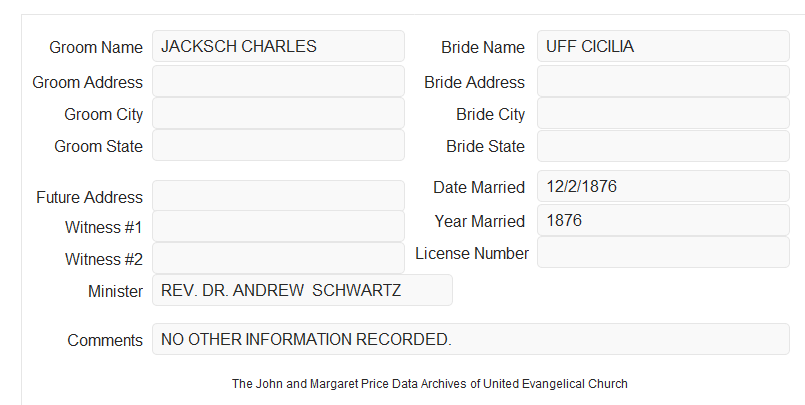Viewport: 805px width, 405px height.
Task: Click the Groom Name input field
Action: (278, 46)
